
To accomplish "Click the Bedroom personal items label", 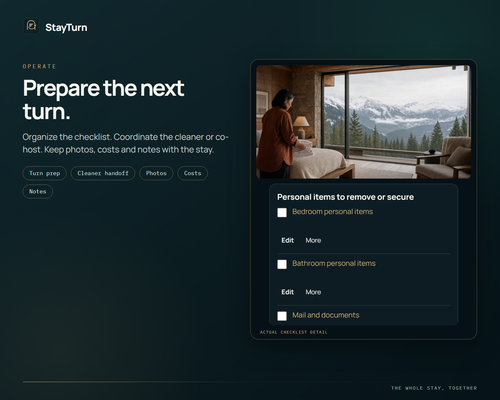I will [332, 212].
